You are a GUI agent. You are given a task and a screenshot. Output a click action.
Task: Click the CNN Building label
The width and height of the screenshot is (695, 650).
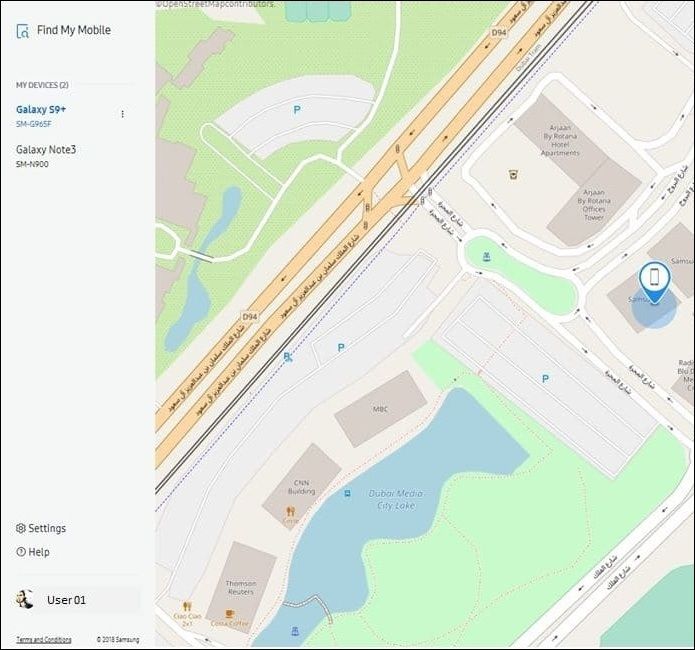[301, 487]
